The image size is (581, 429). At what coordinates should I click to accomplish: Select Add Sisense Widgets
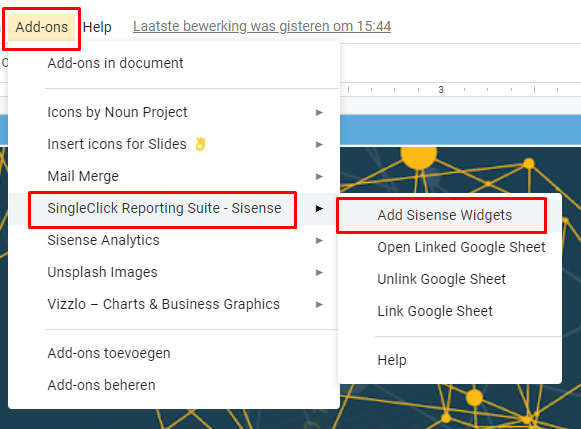[x=444, y=215]
